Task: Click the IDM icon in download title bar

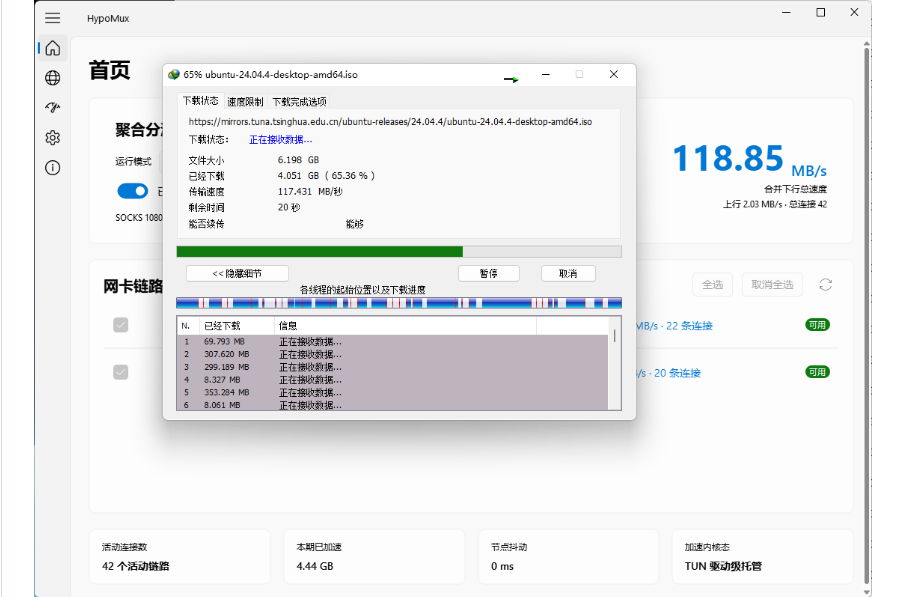Action: click(174, 75)
